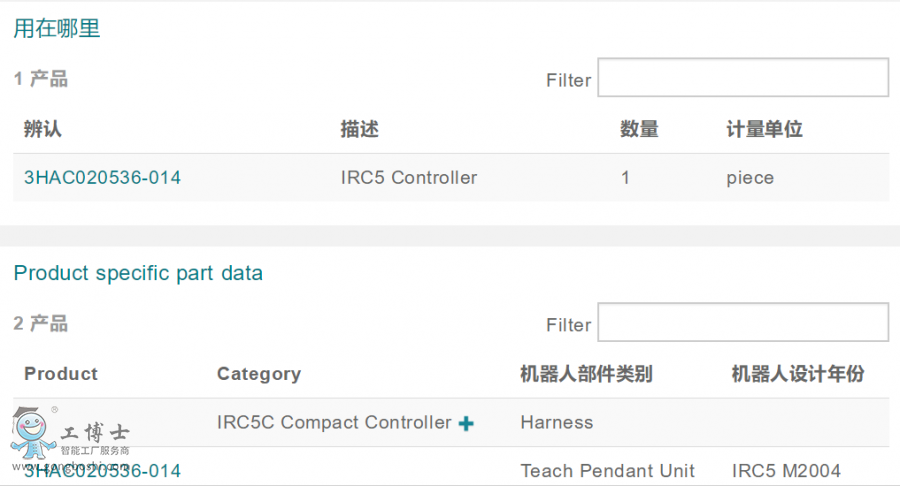Click the 计量单位 column header
This screenshot has width=900, height=486.
click(x=764, y=129)
